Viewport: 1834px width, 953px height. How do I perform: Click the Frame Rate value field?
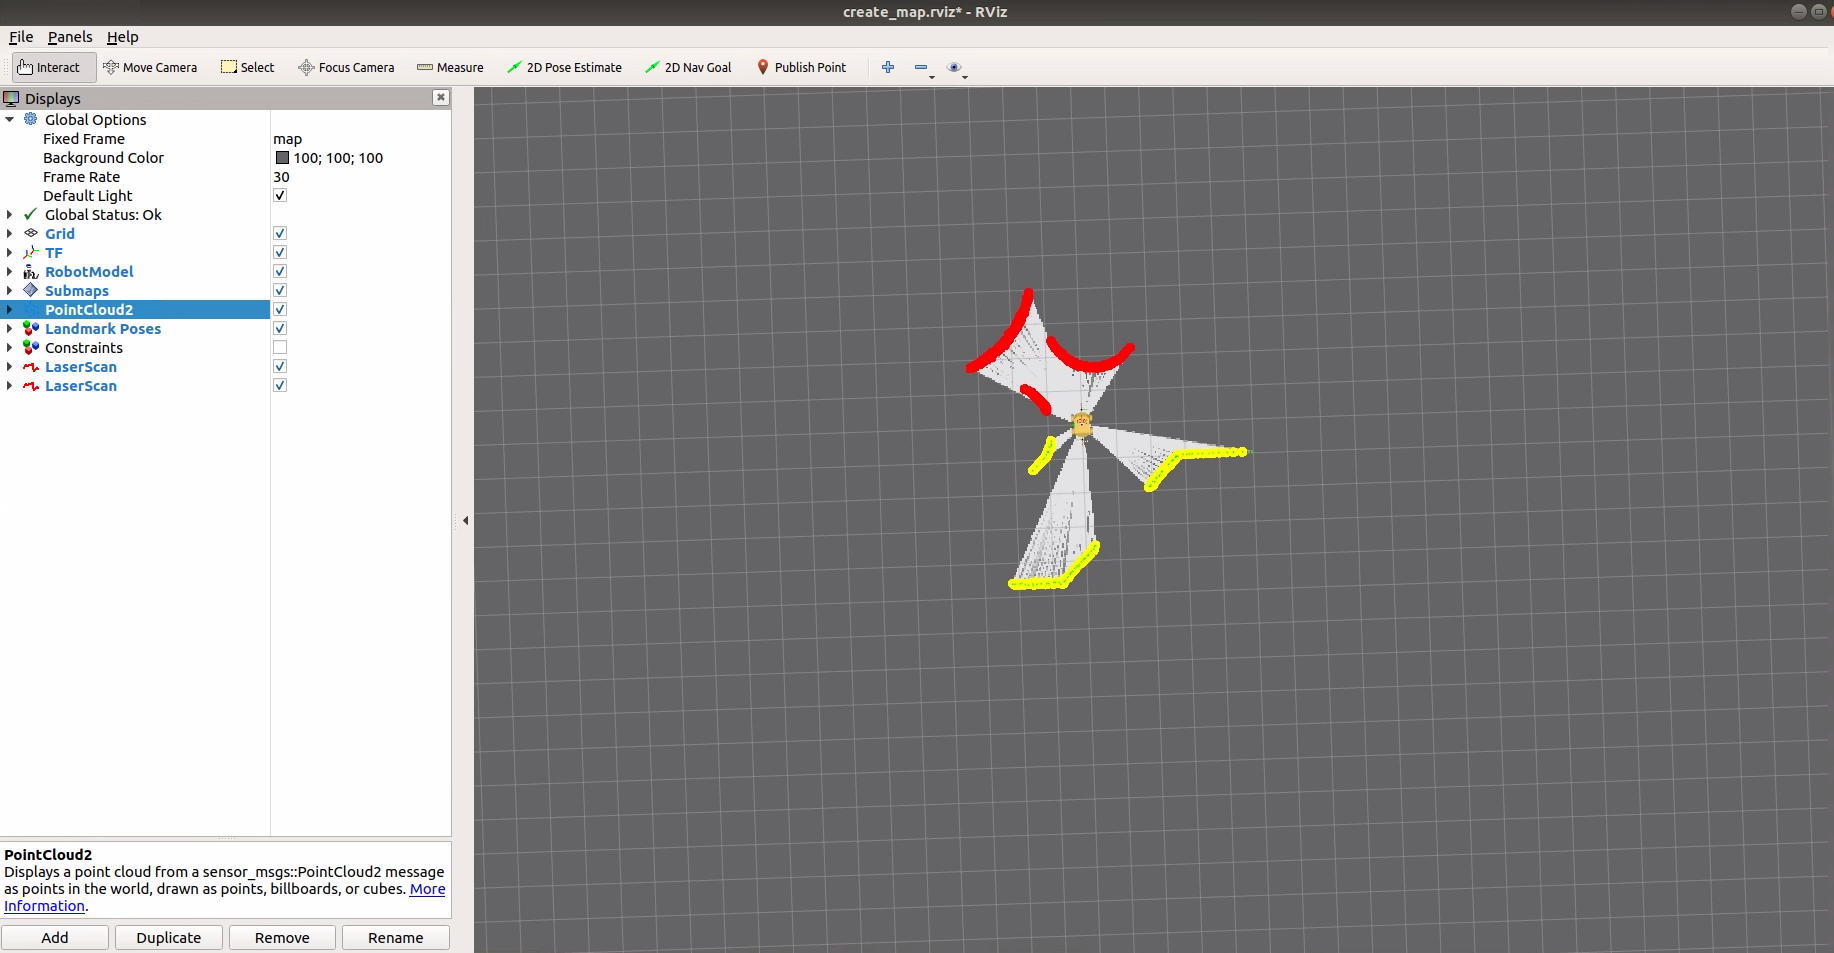tap(360, 177)
